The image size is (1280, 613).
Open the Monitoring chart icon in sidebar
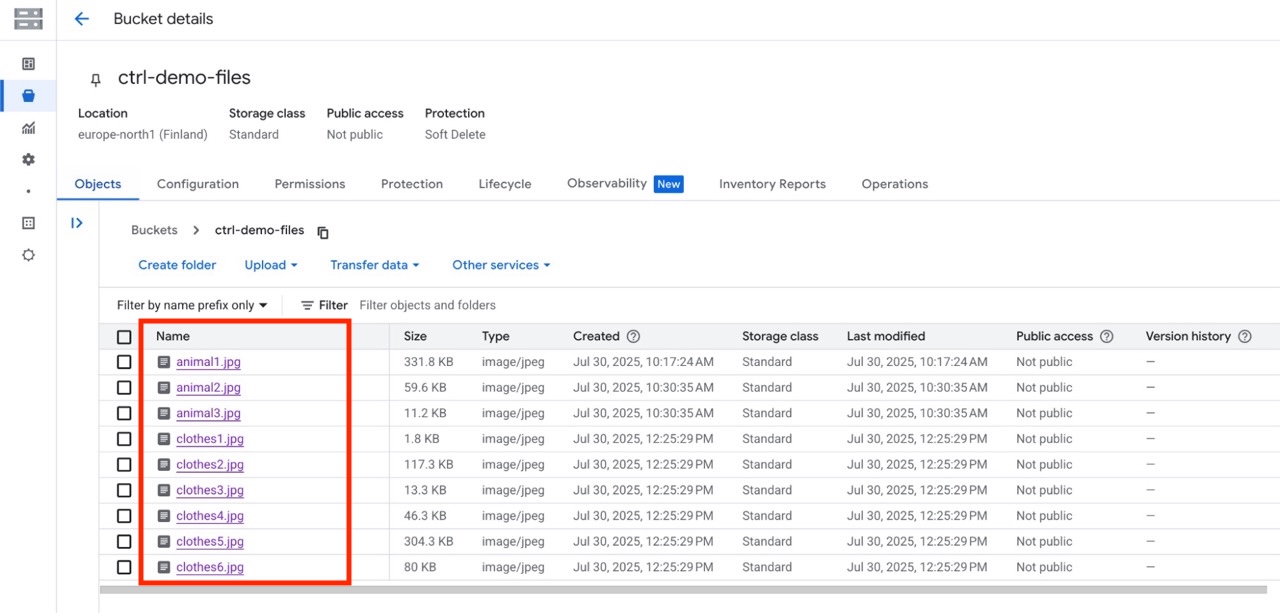(28, 128)
